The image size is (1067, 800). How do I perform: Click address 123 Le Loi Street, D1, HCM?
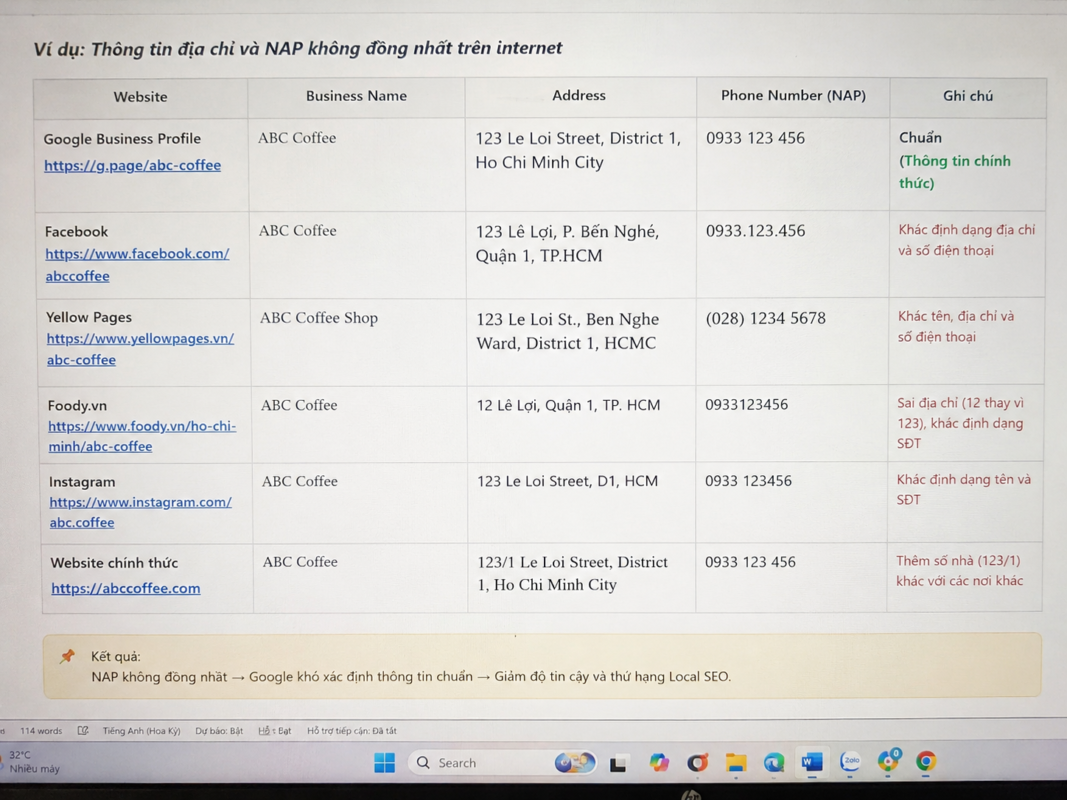568,481
